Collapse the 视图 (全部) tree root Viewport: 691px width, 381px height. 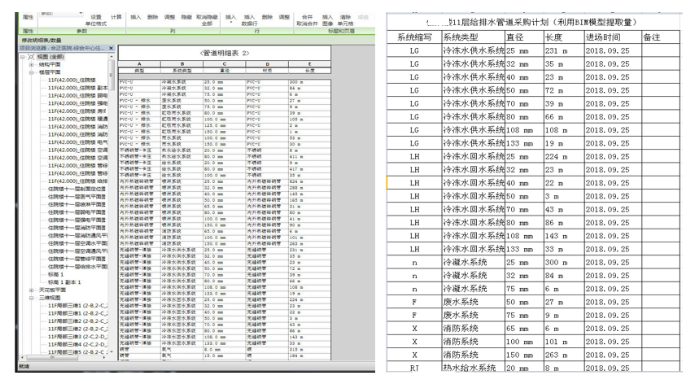tap(22, 57)
